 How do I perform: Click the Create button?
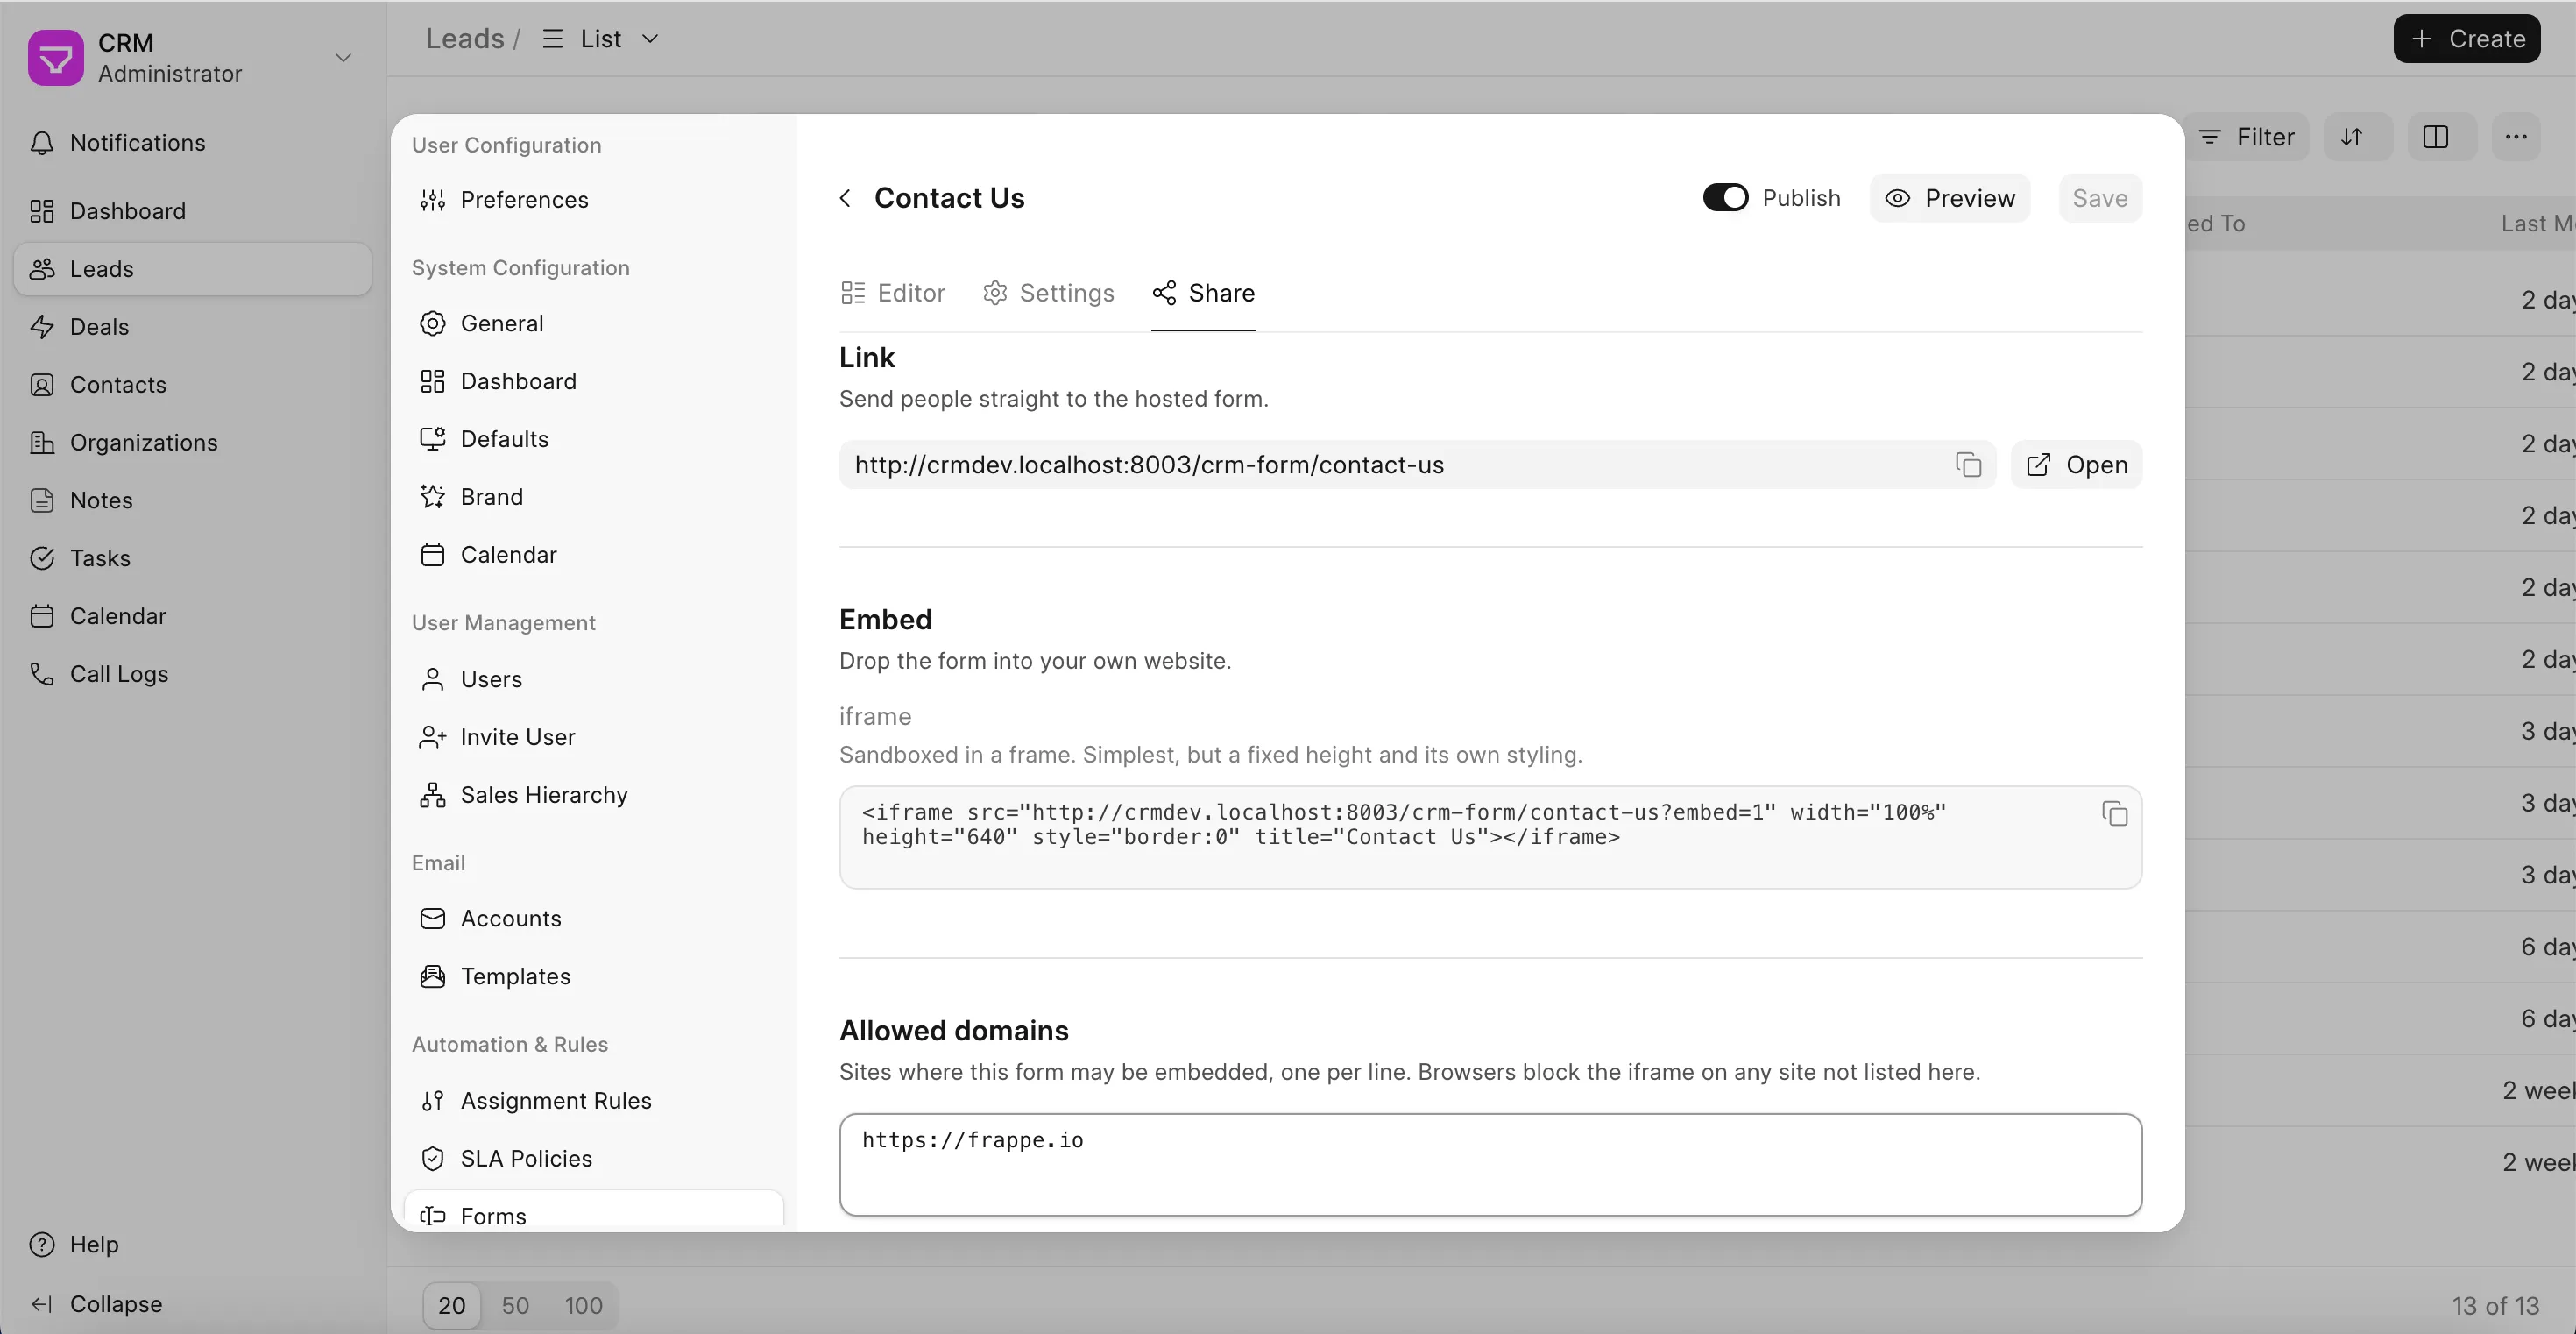coord(2467,39)
